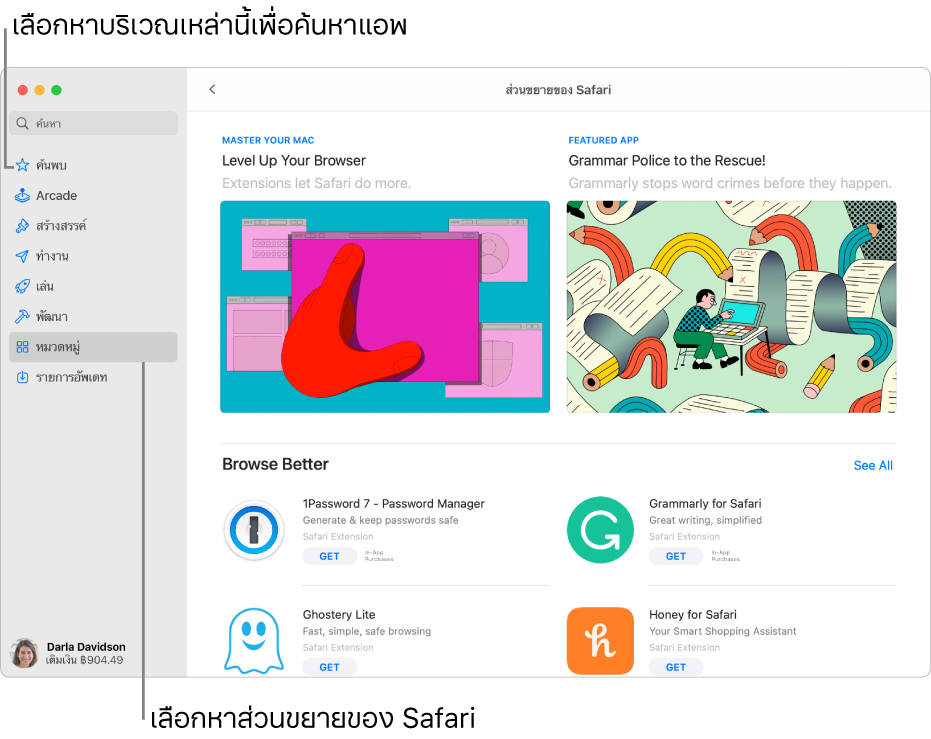The width and height of the screenshot is (931, 739).
Task: Click the Create paintbrush icon in sidebar
Action: pyautogui.click(x=23, y=226)
